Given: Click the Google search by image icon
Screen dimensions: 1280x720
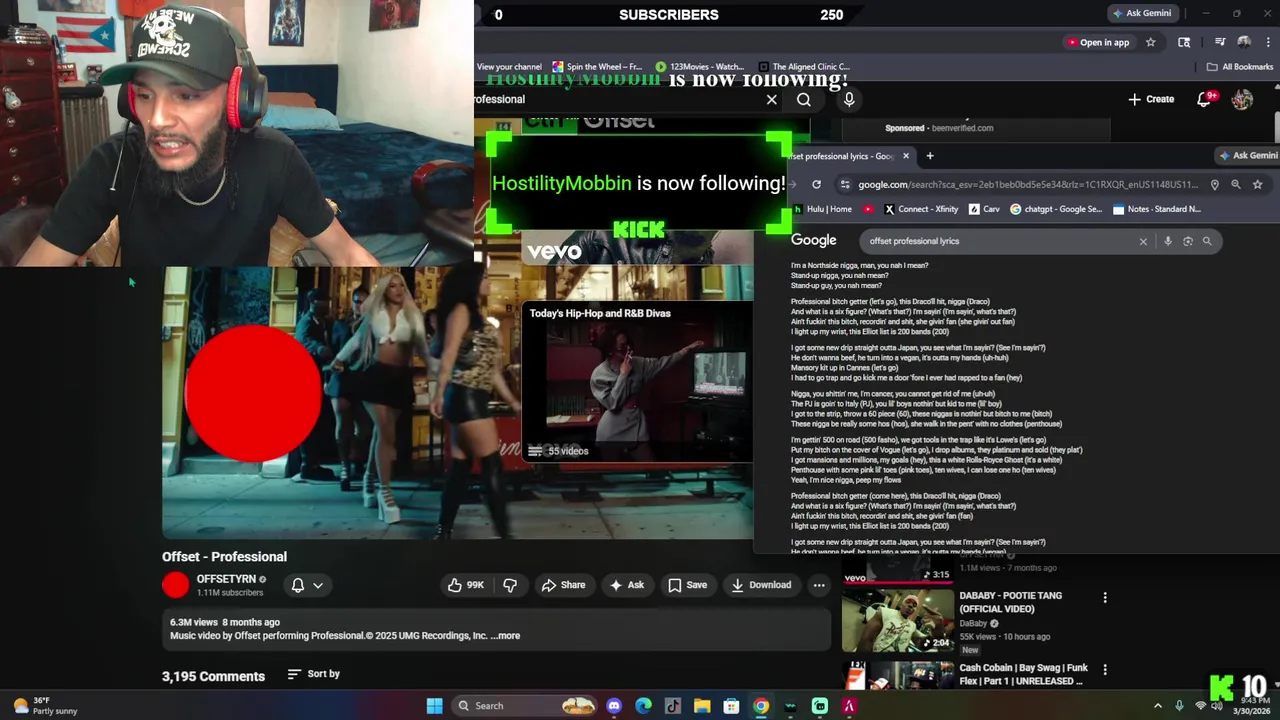Looking at the screenshot, I should tap(1188, 241).
